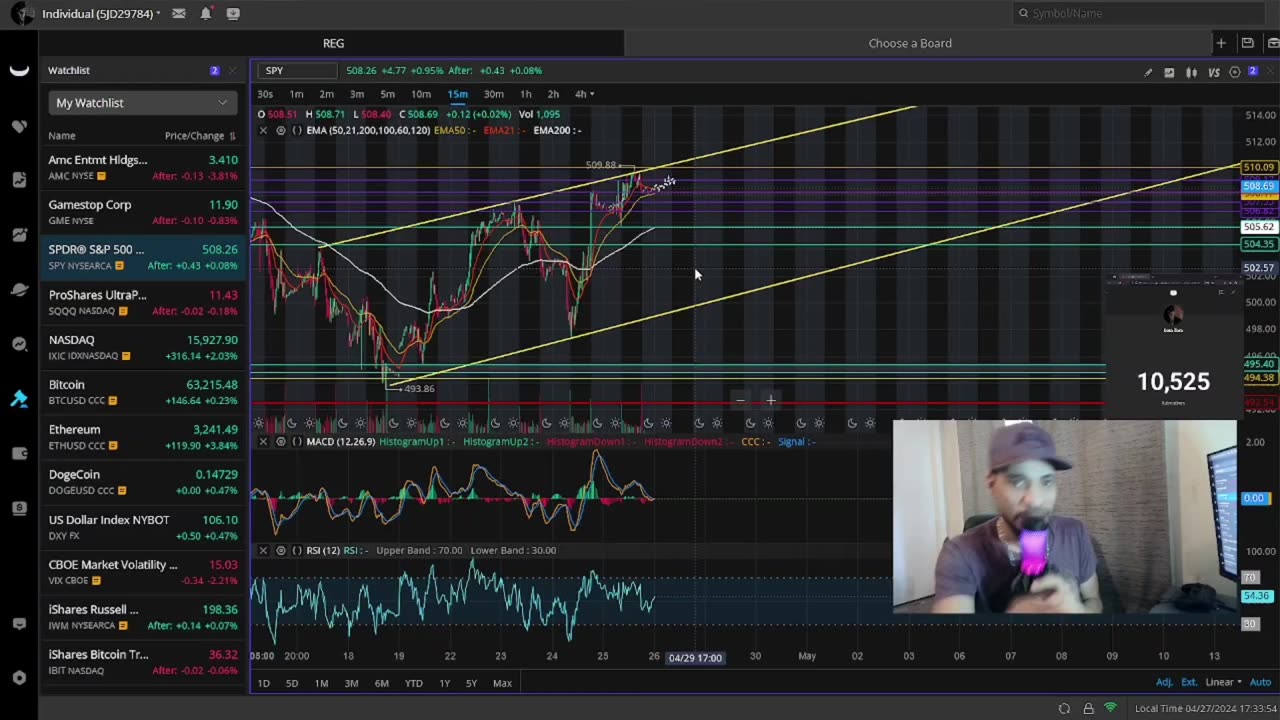Viewport: 1280px width, 720px height.
Task: Select the 5m timeframe
Action: (387, 94)
